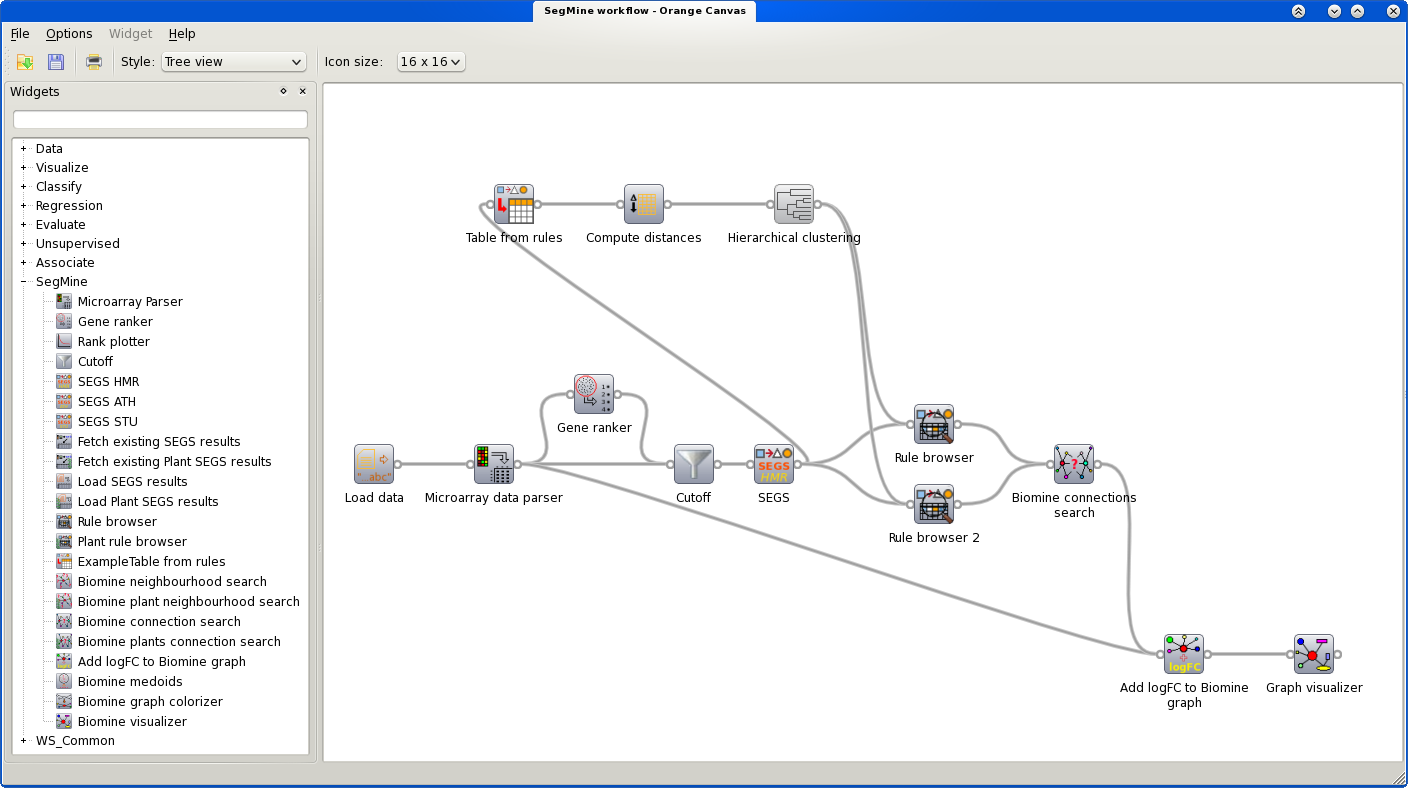
Task: Click the Biomine connections search node
Action: point(1074,464)
